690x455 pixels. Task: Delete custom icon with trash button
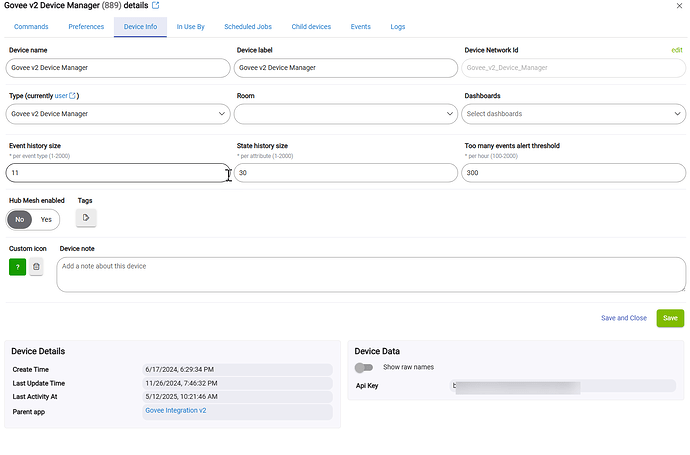[x=36, y=266]
